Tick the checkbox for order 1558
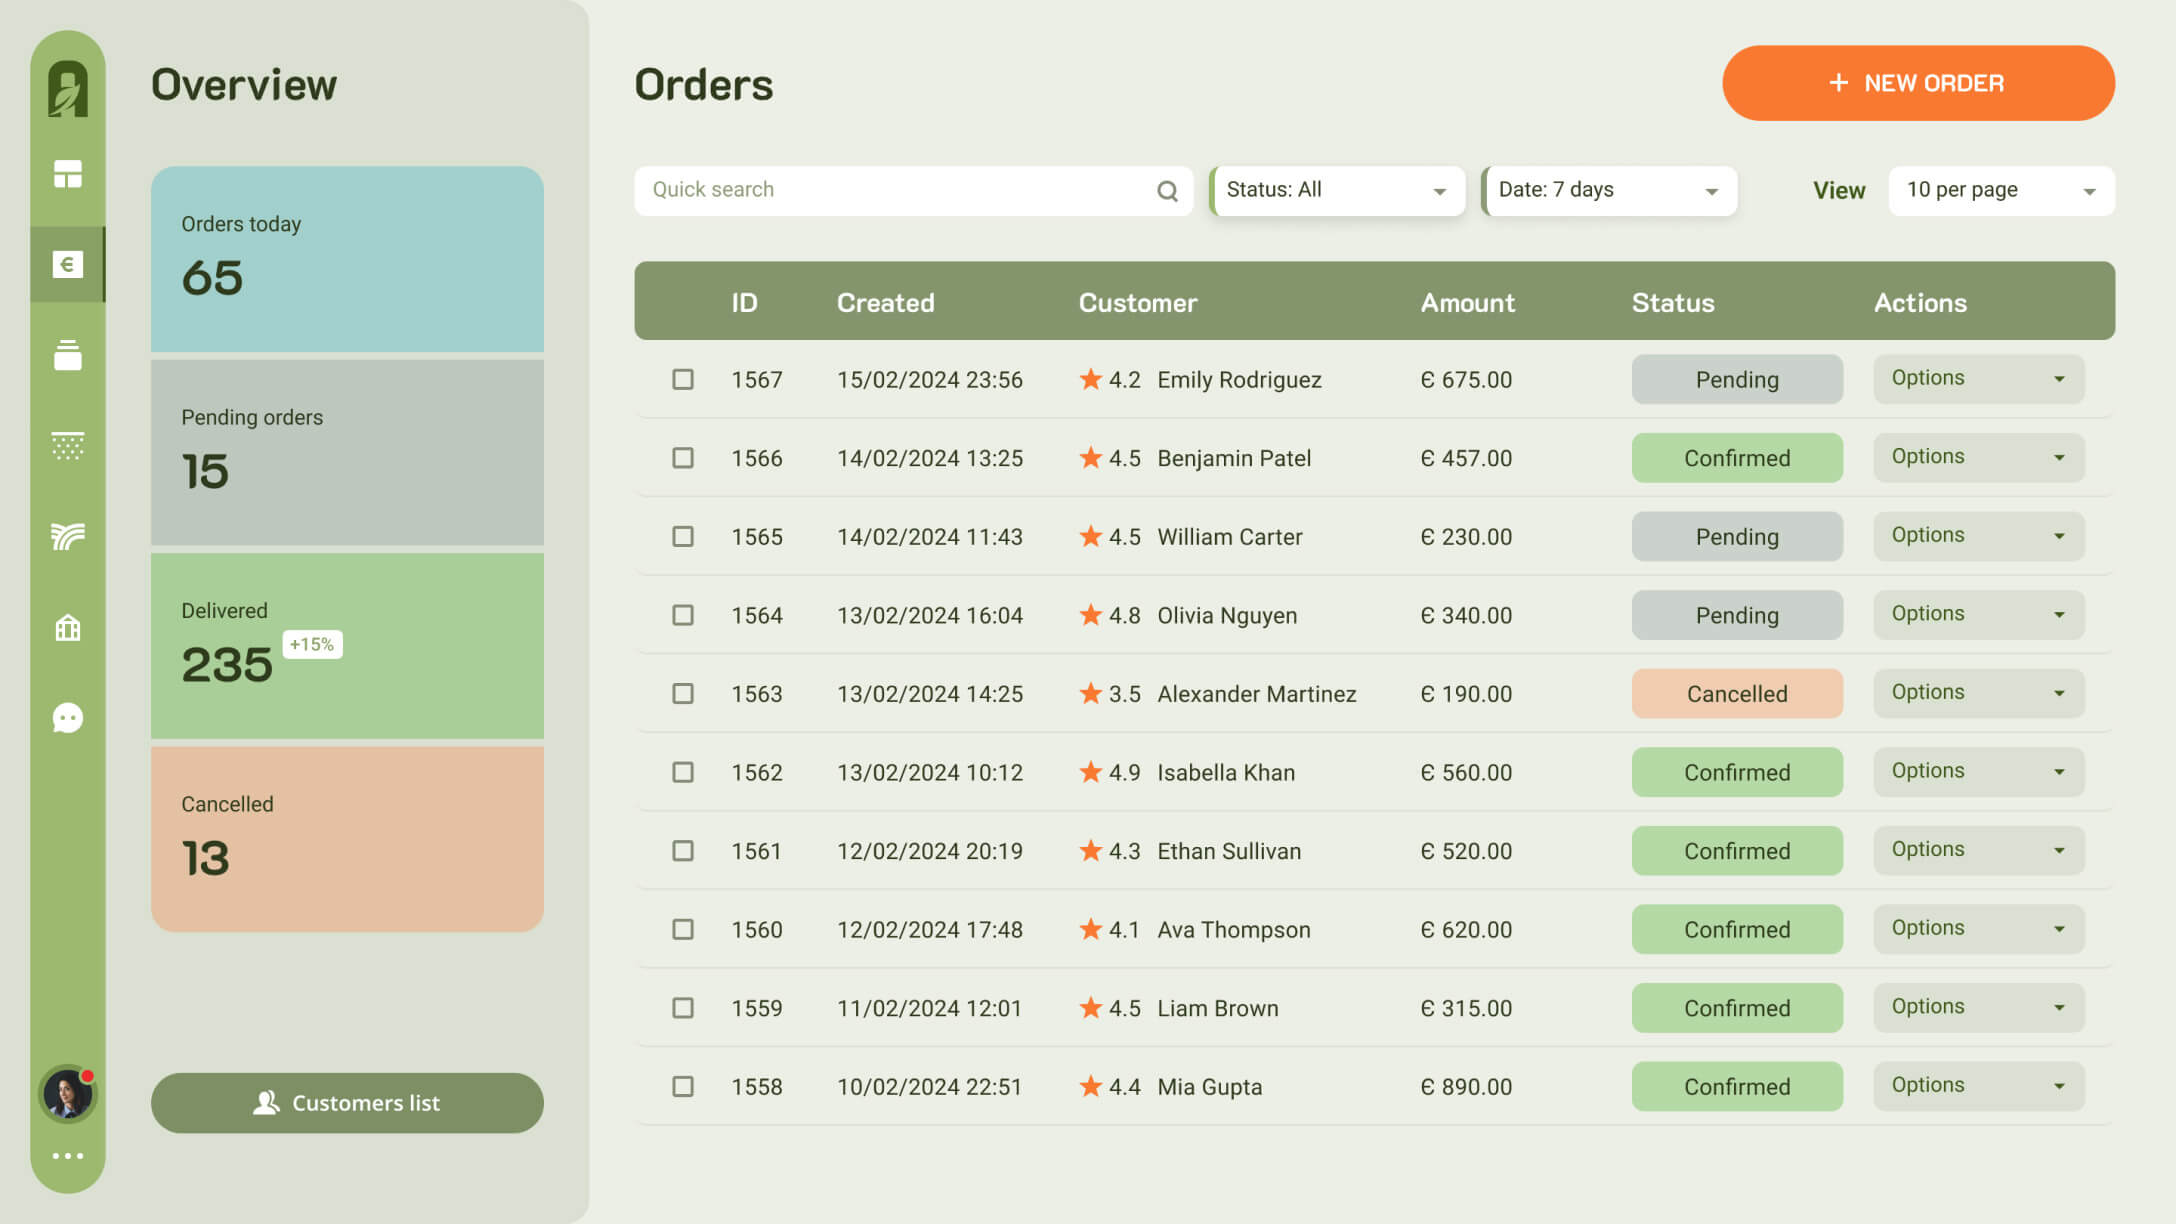The width and height of the screenshot is (2176, 1224). [x=683, y=1087]
